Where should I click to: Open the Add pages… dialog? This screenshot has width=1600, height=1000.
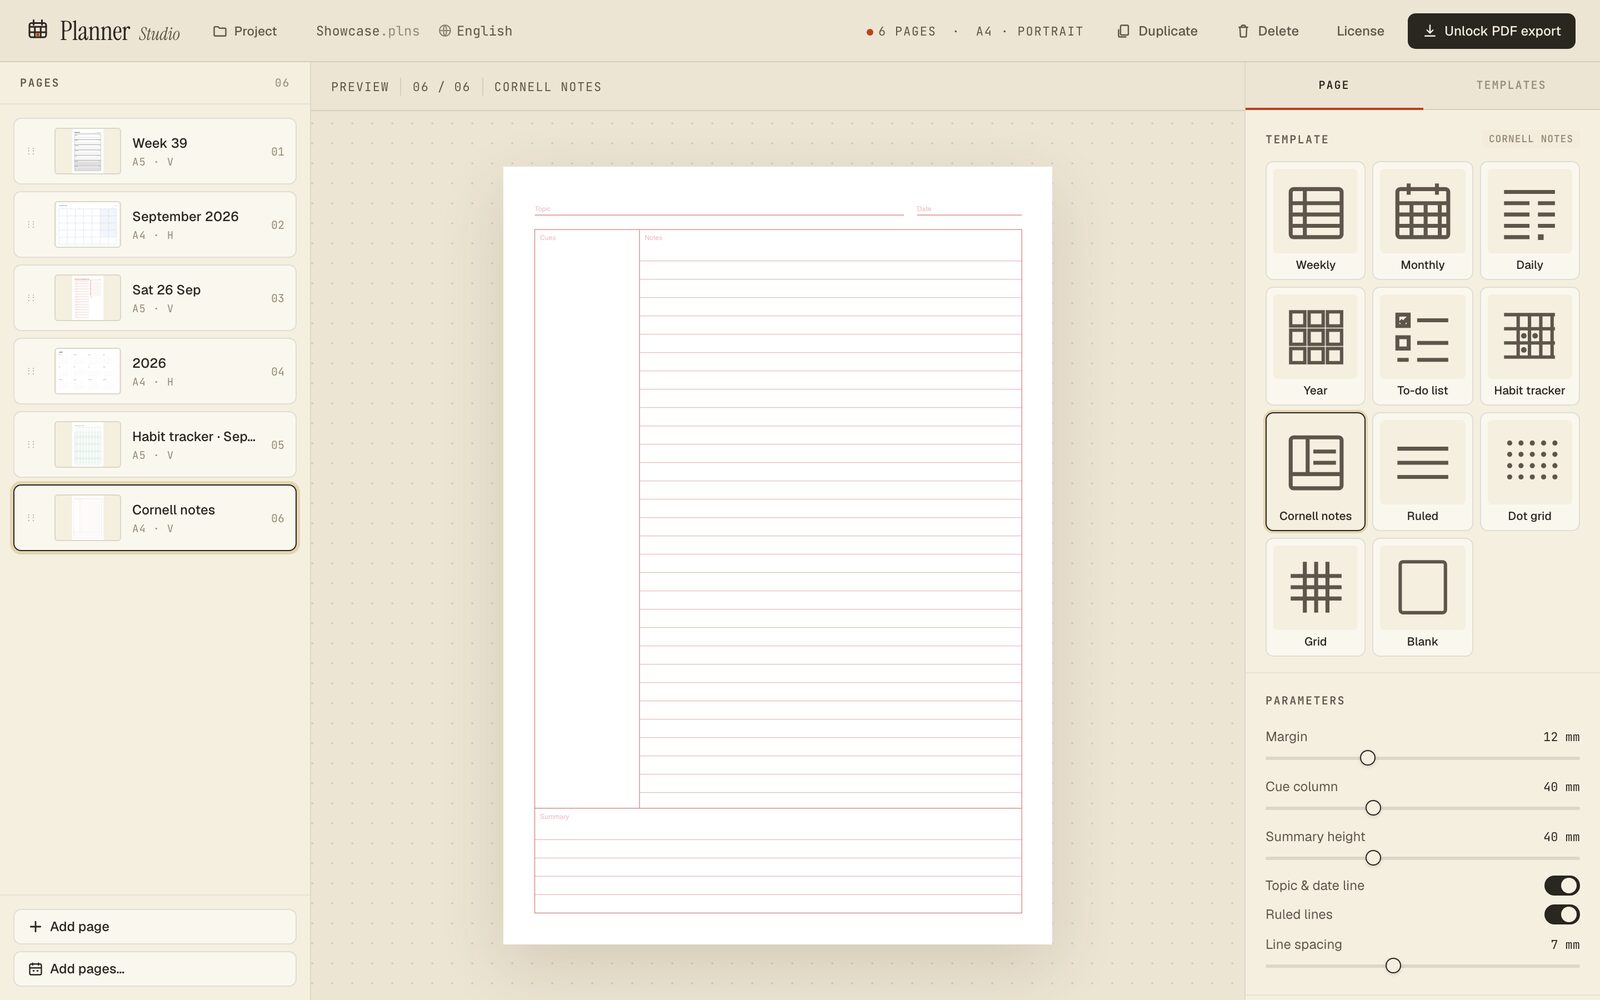pyautogui.click(x=155, y=969)
